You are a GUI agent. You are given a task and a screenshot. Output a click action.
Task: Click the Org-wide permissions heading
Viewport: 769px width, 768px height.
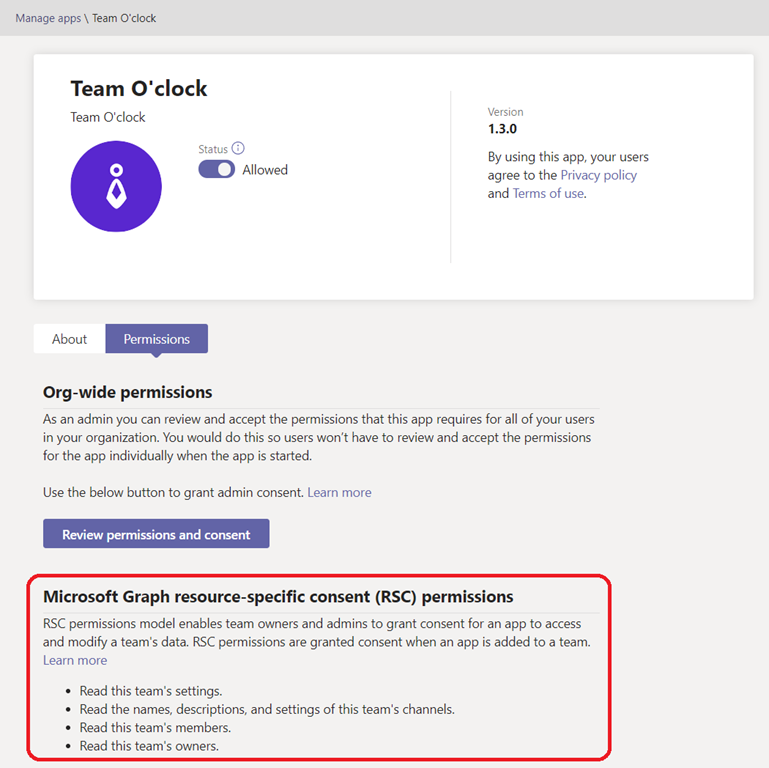(128, 392)
